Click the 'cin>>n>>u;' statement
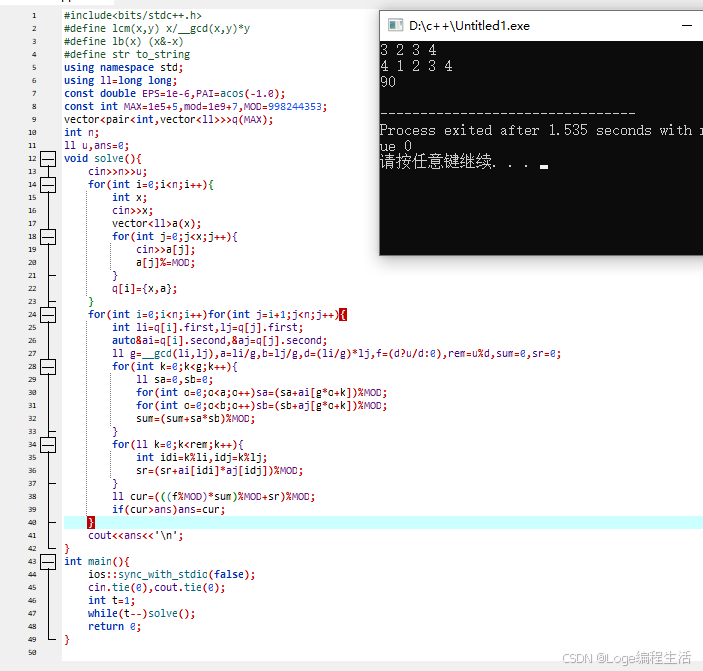 (117, 172)
